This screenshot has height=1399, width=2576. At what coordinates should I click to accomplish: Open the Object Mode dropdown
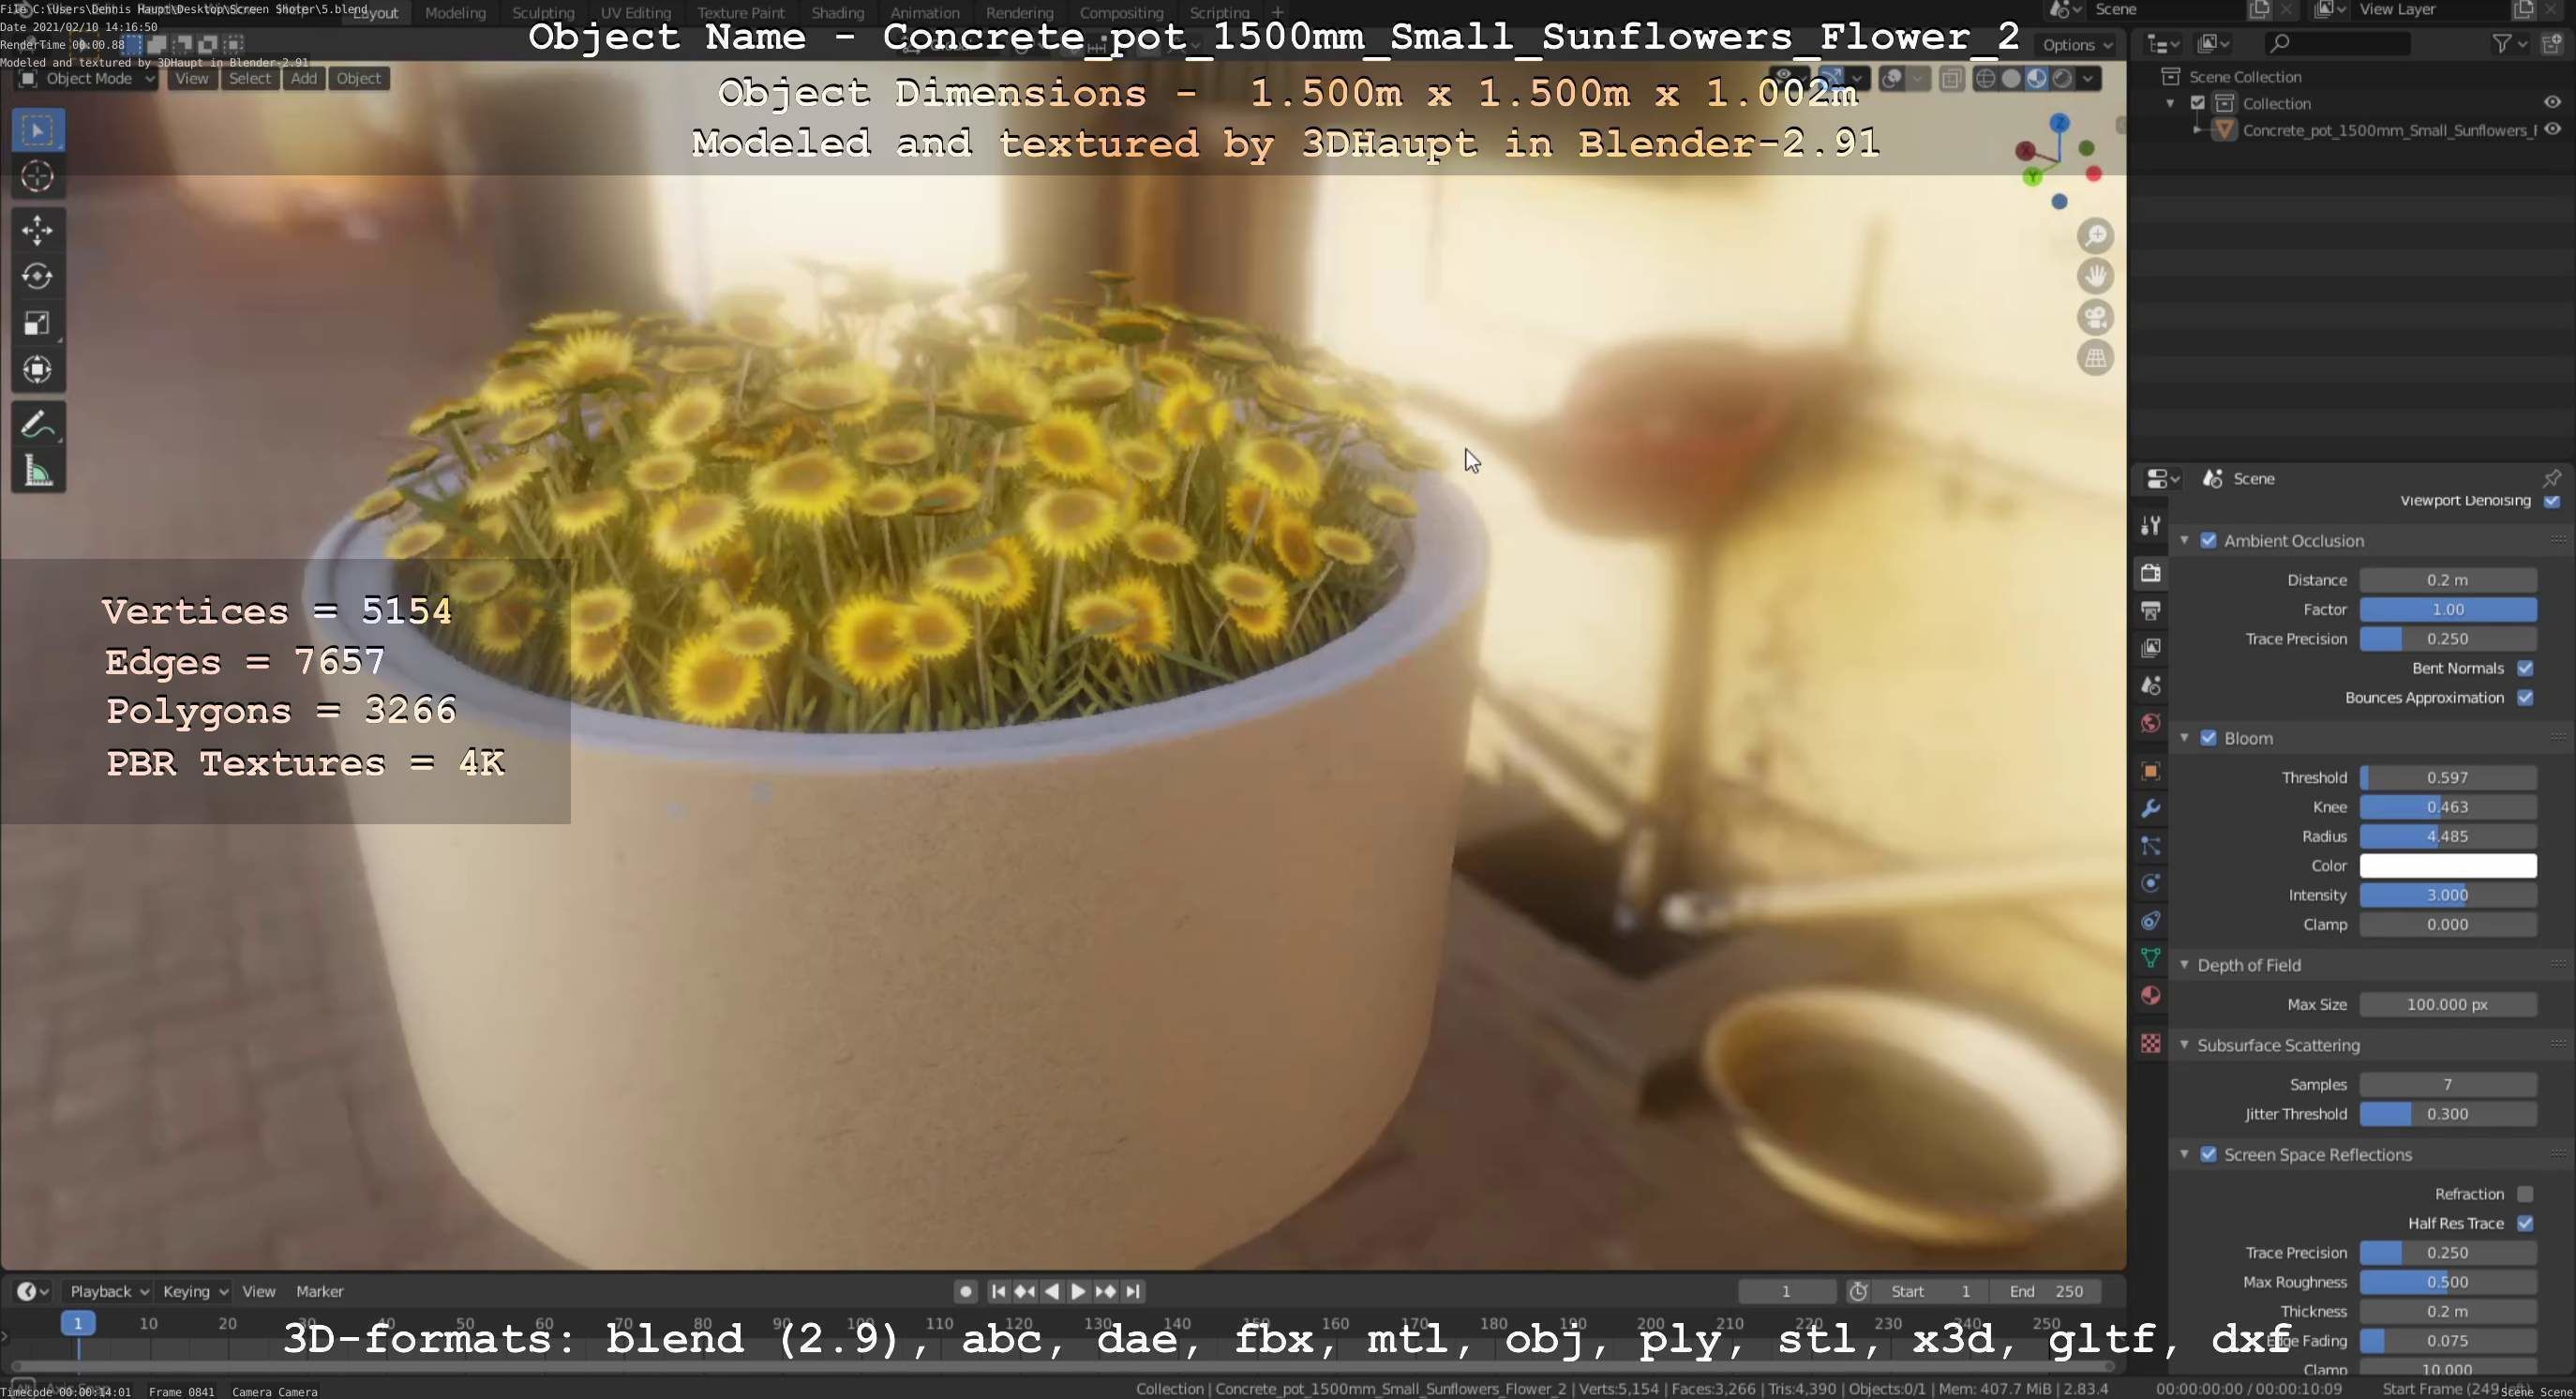point(86,79)
